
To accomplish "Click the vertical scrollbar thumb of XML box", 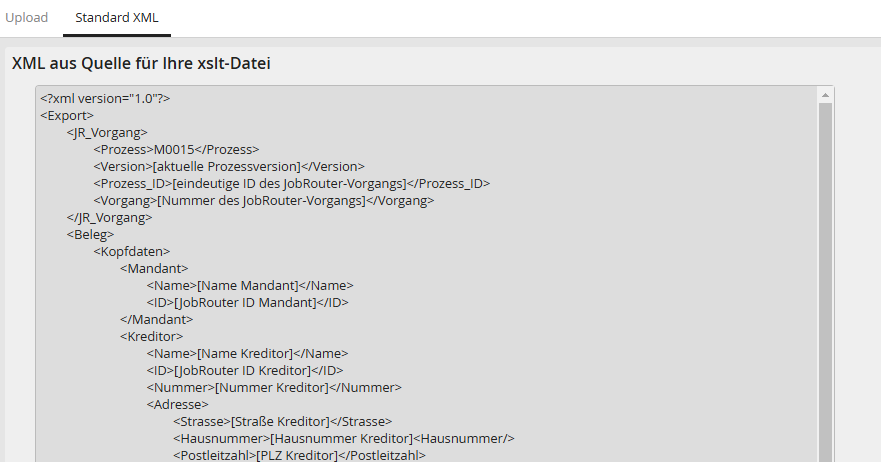I will click(825, 283).
